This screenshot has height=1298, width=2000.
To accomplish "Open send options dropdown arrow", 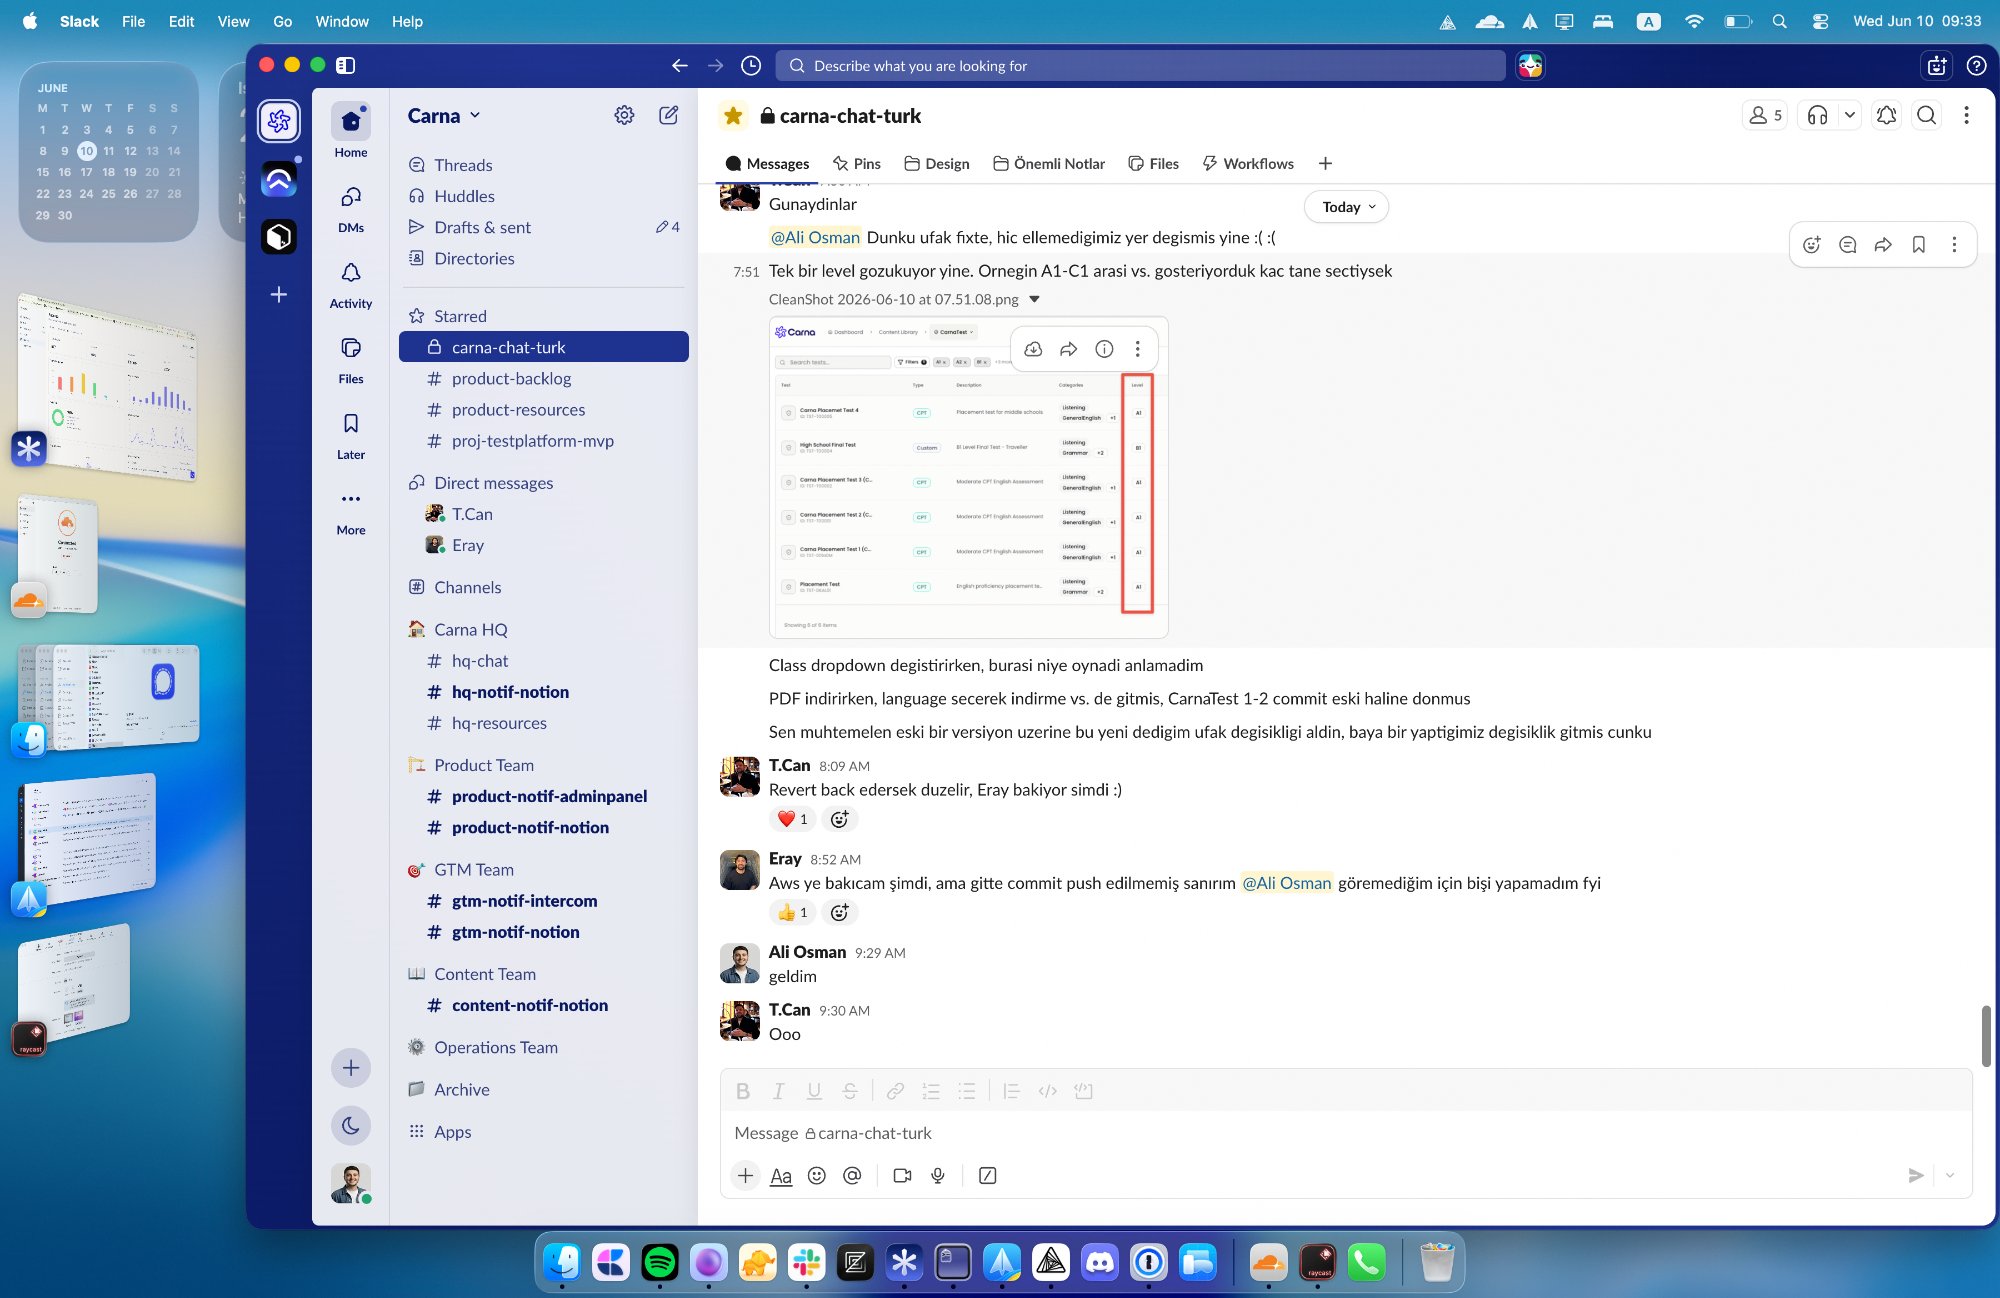I will (x=1950, y=1175).
